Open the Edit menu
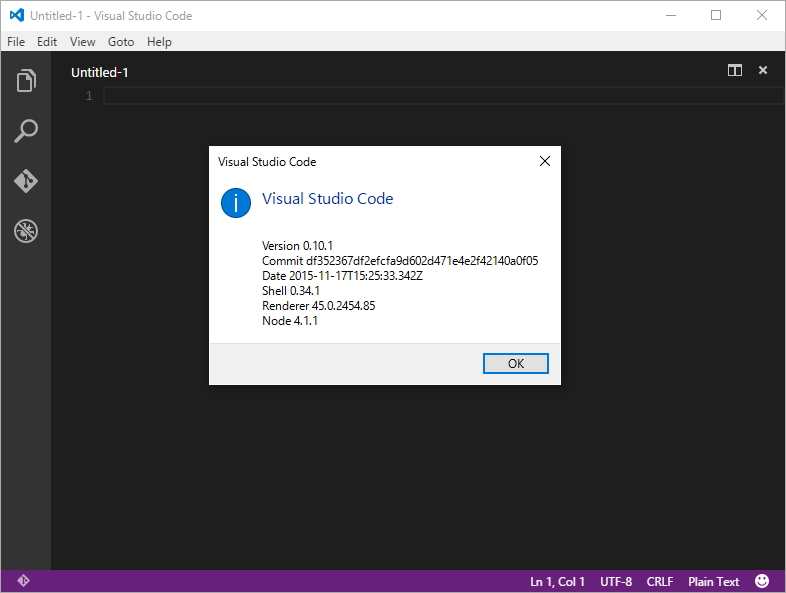The image size is (786, 593). (x=47, y=42)
